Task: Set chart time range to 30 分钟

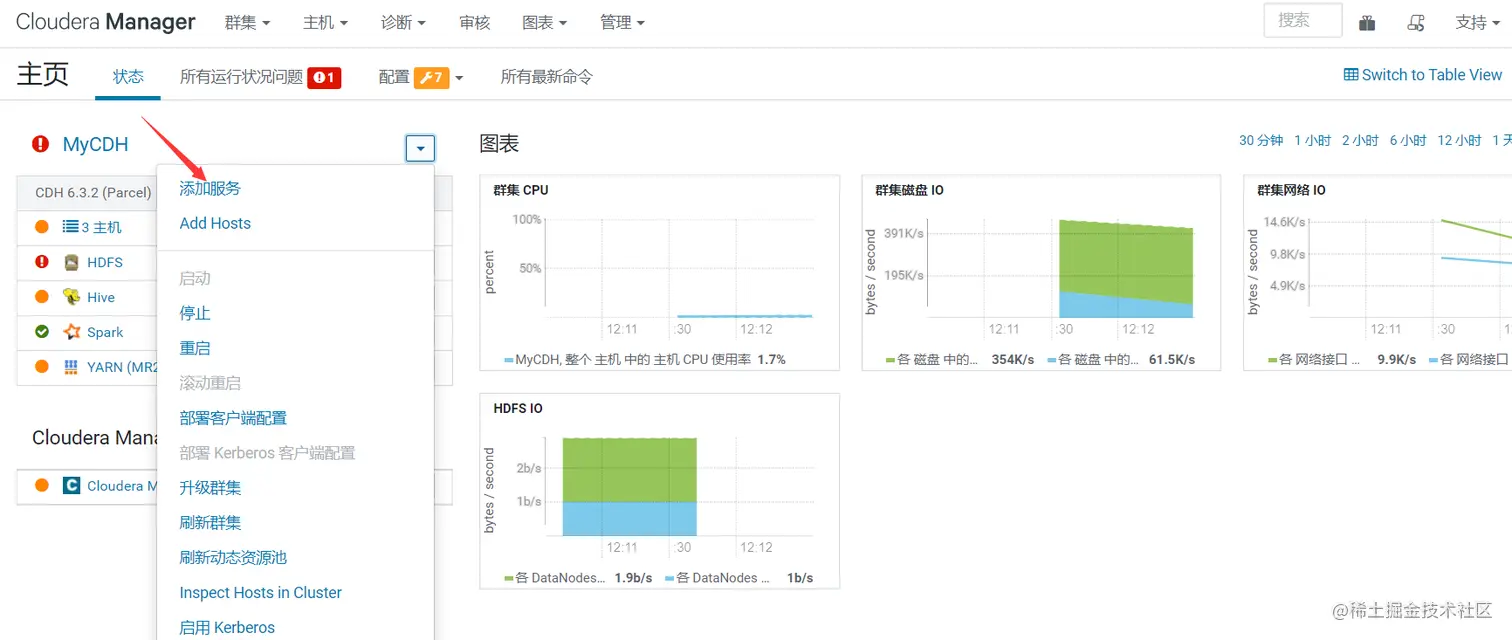Action: pos(1261,141)
